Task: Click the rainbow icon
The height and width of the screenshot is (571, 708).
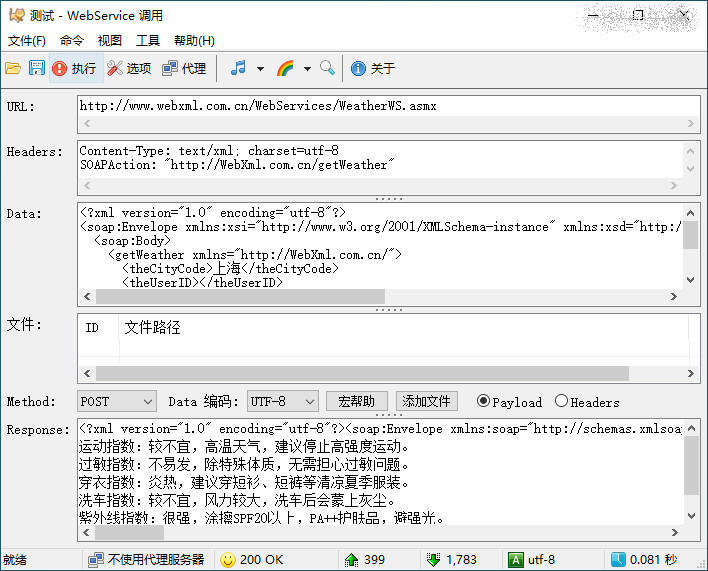Action: coord(285,68)
